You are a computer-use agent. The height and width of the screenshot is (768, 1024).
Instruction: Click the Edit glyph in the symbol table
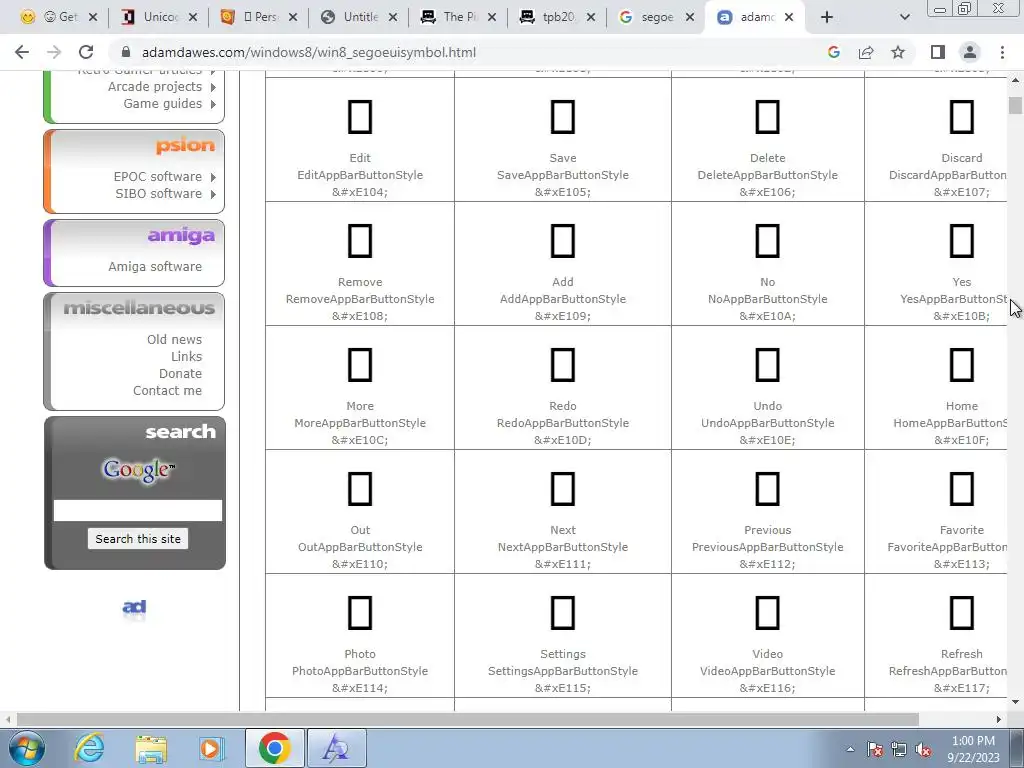(x=360, y=117)
